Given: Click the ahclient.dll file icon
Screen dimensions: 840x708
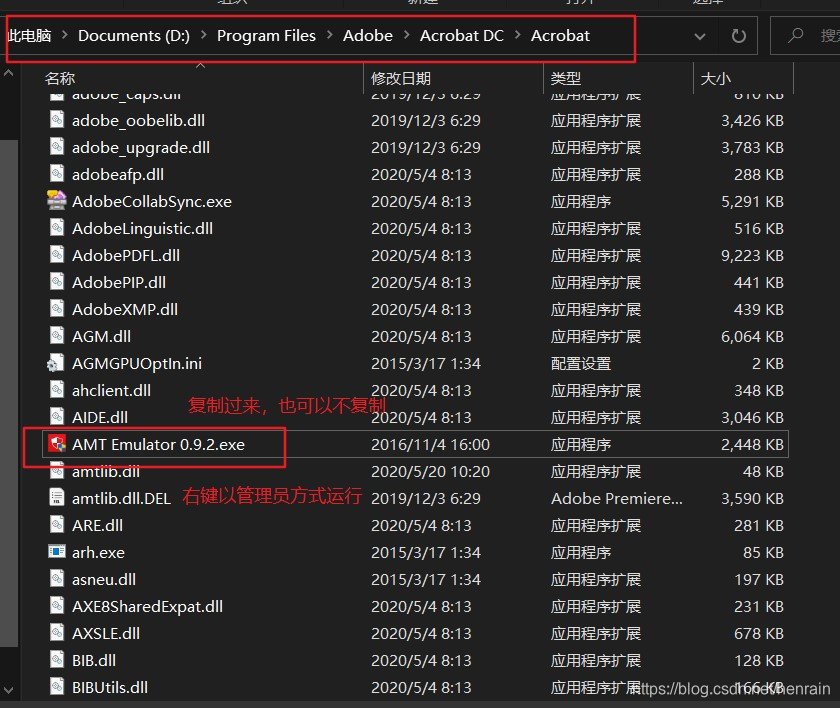Looking at the screenshot, I should [x=57, y=389].
